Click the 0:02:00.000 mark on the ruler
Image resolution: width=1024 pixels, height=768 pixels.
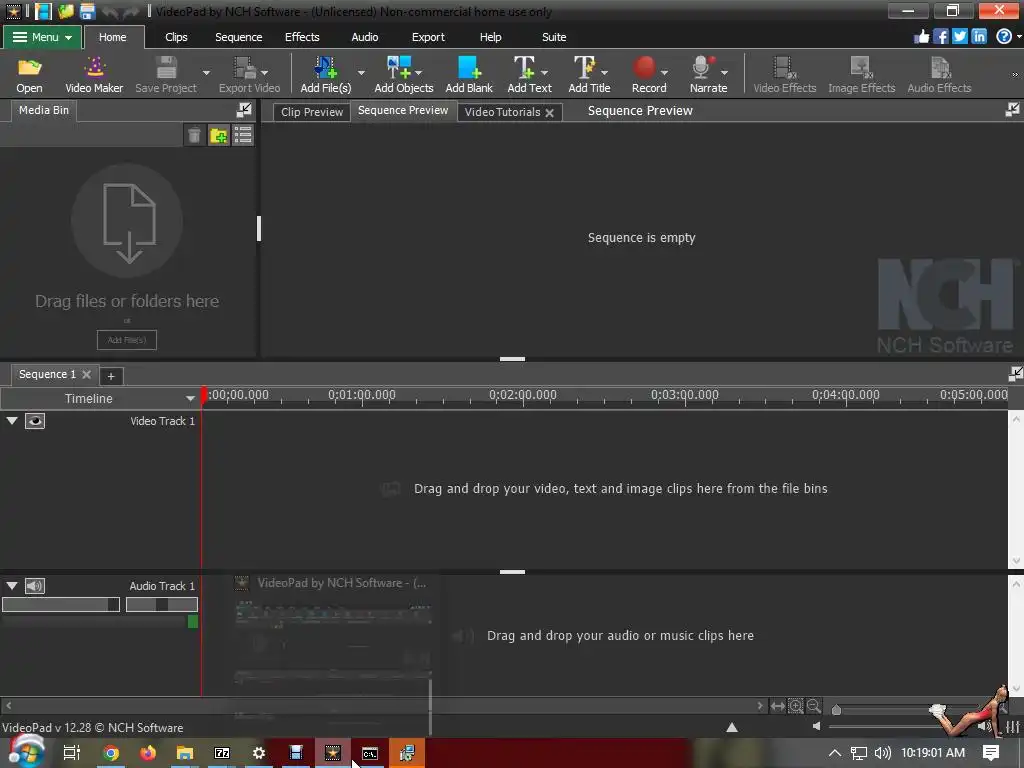tap(522, 395)
